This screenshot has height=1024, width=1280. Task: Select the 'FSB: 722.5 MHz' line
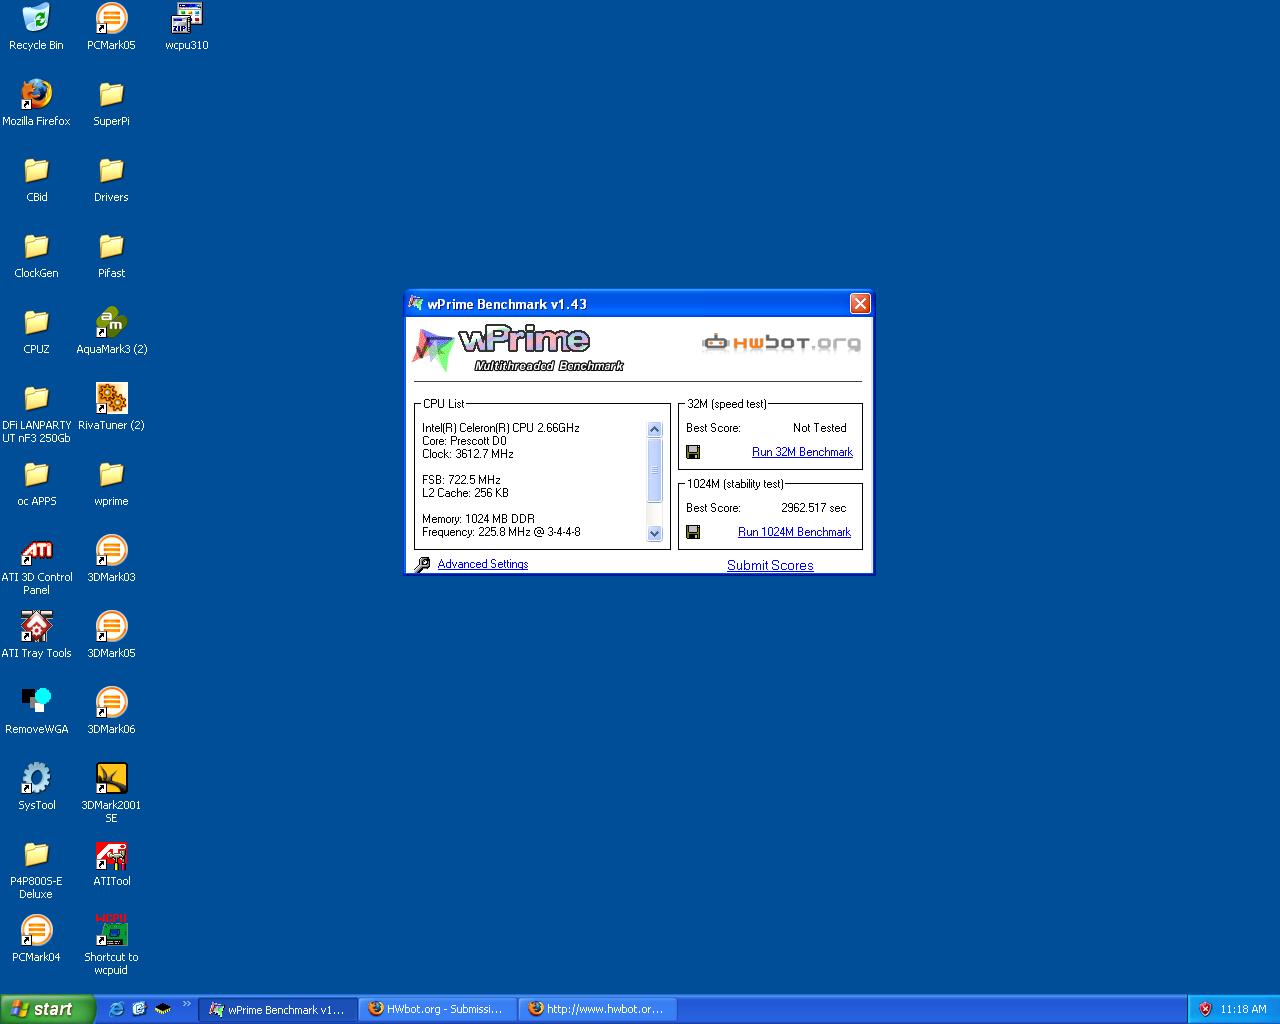[x=461, y=480]
